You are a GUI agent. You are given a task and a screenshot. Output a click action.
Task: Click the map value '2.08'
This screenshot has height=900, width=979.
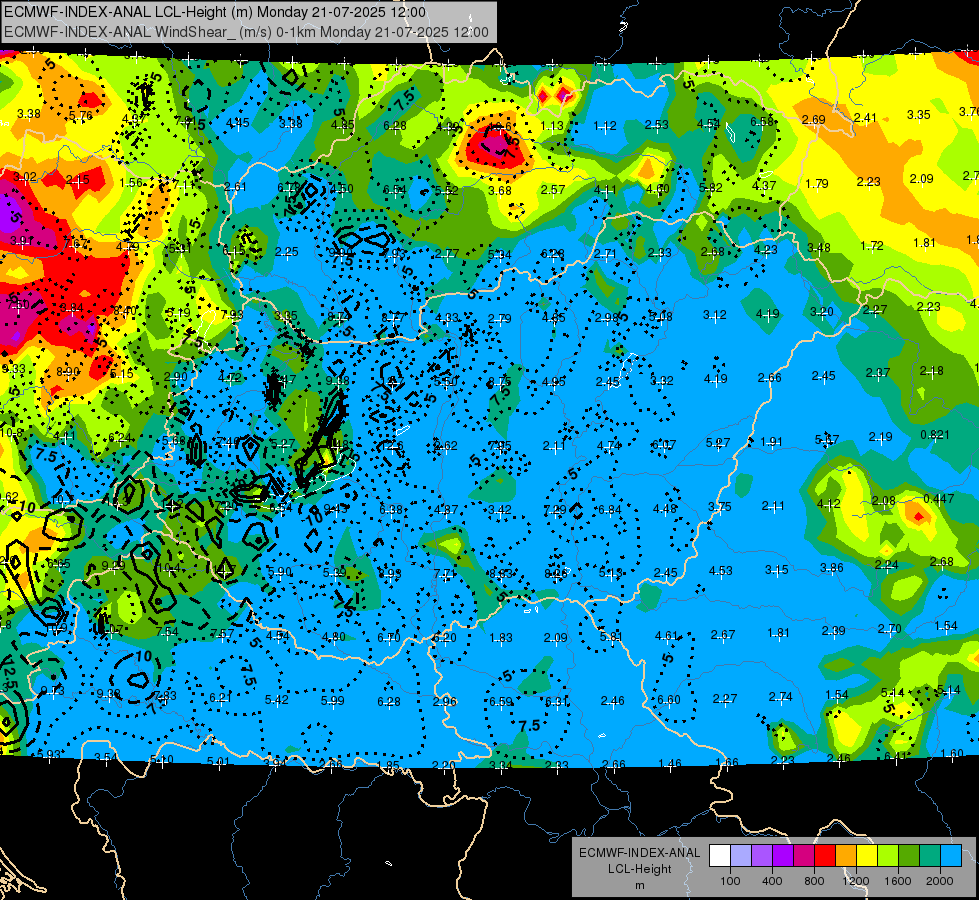(883, 501)
